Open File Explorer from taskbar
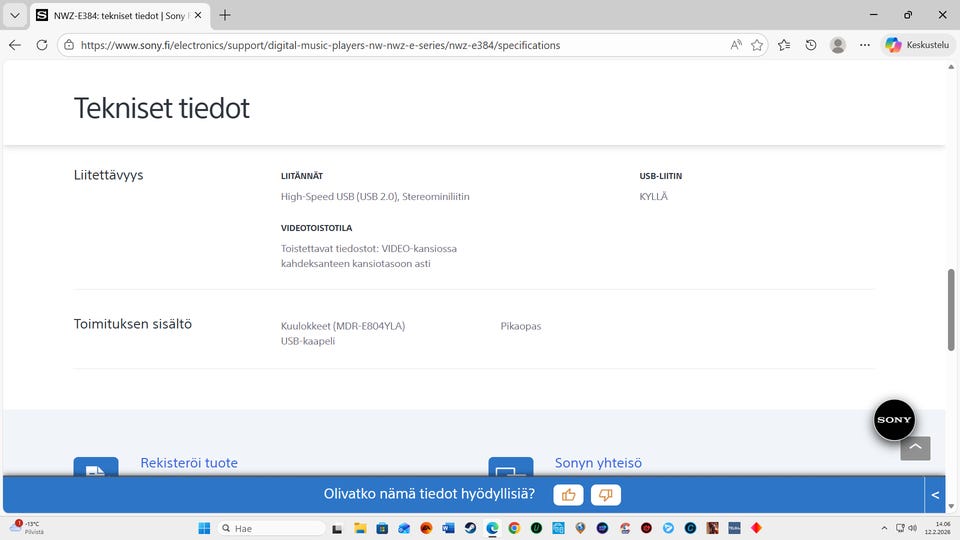Viewport: 960px width, 540px height. point(360,528)
